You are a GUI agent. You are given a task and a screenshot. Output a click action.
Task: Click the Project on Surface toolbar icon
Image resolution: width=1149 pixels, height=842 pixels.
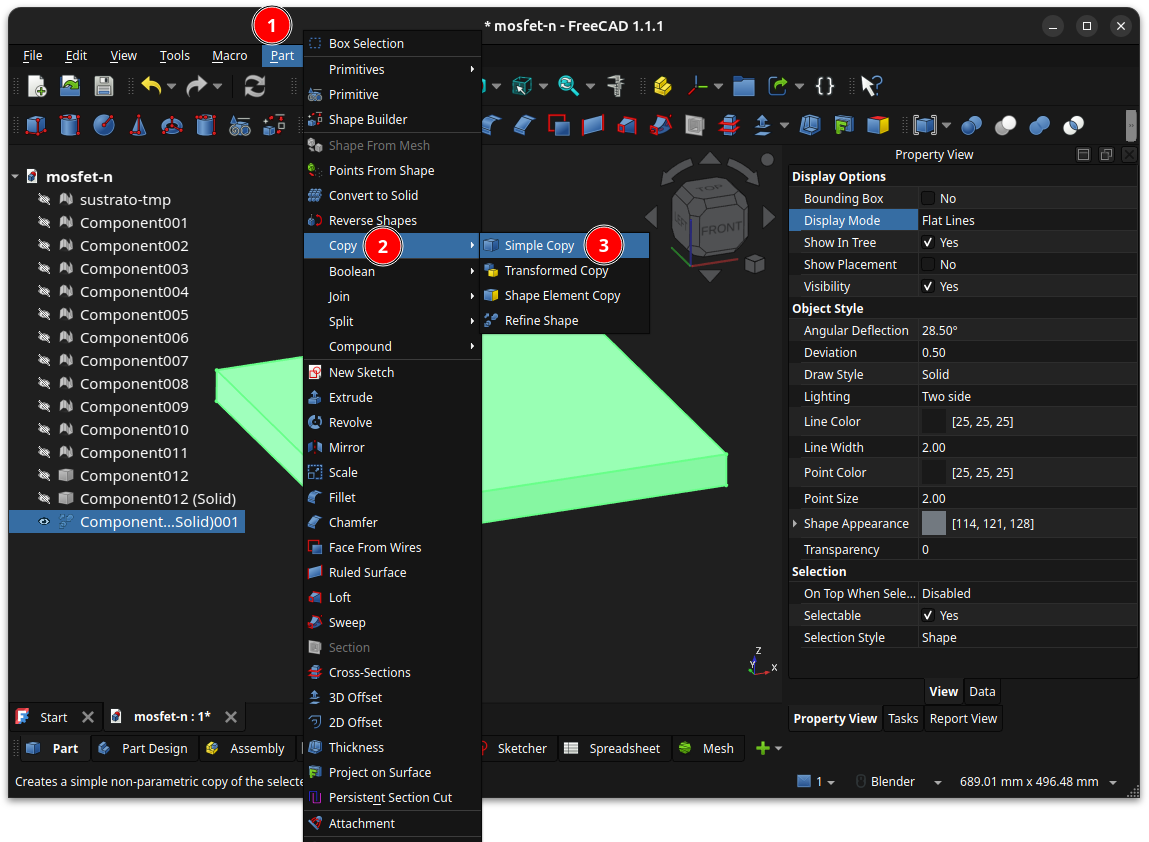point(843,125)
